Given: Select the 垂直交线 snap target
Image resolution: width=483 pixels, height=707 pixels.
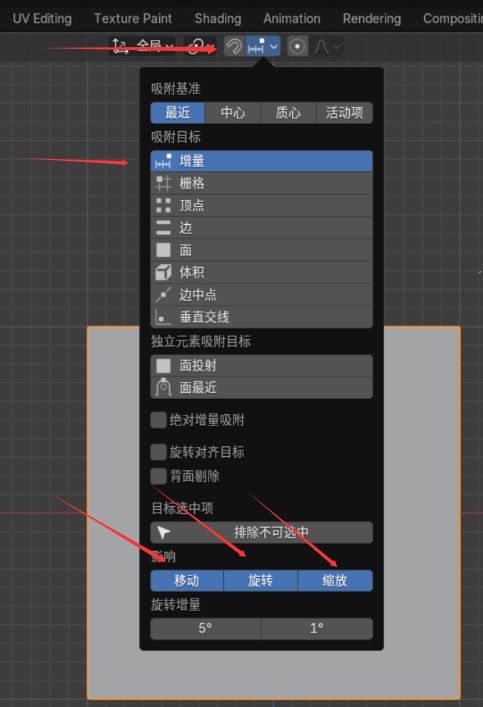Looking at the screenshot, I should point(262,317).
